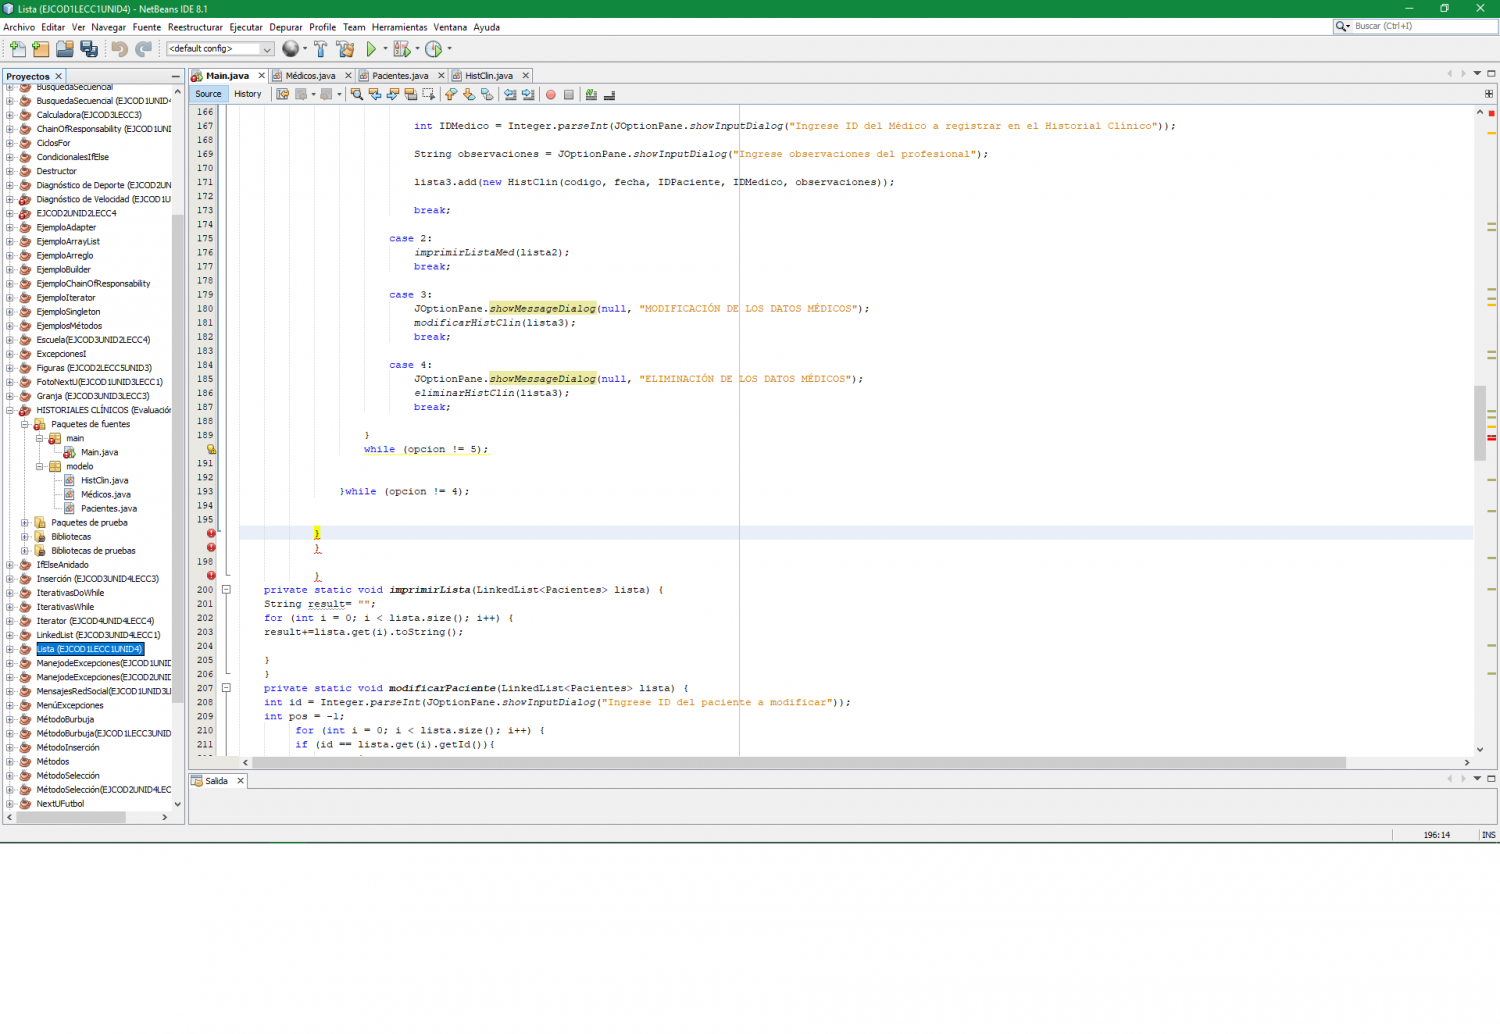The image size is (1500, 1034).
Task: Expand the Paquetes de prueba node
Action: pyautogui.click(x=25, y=523)
